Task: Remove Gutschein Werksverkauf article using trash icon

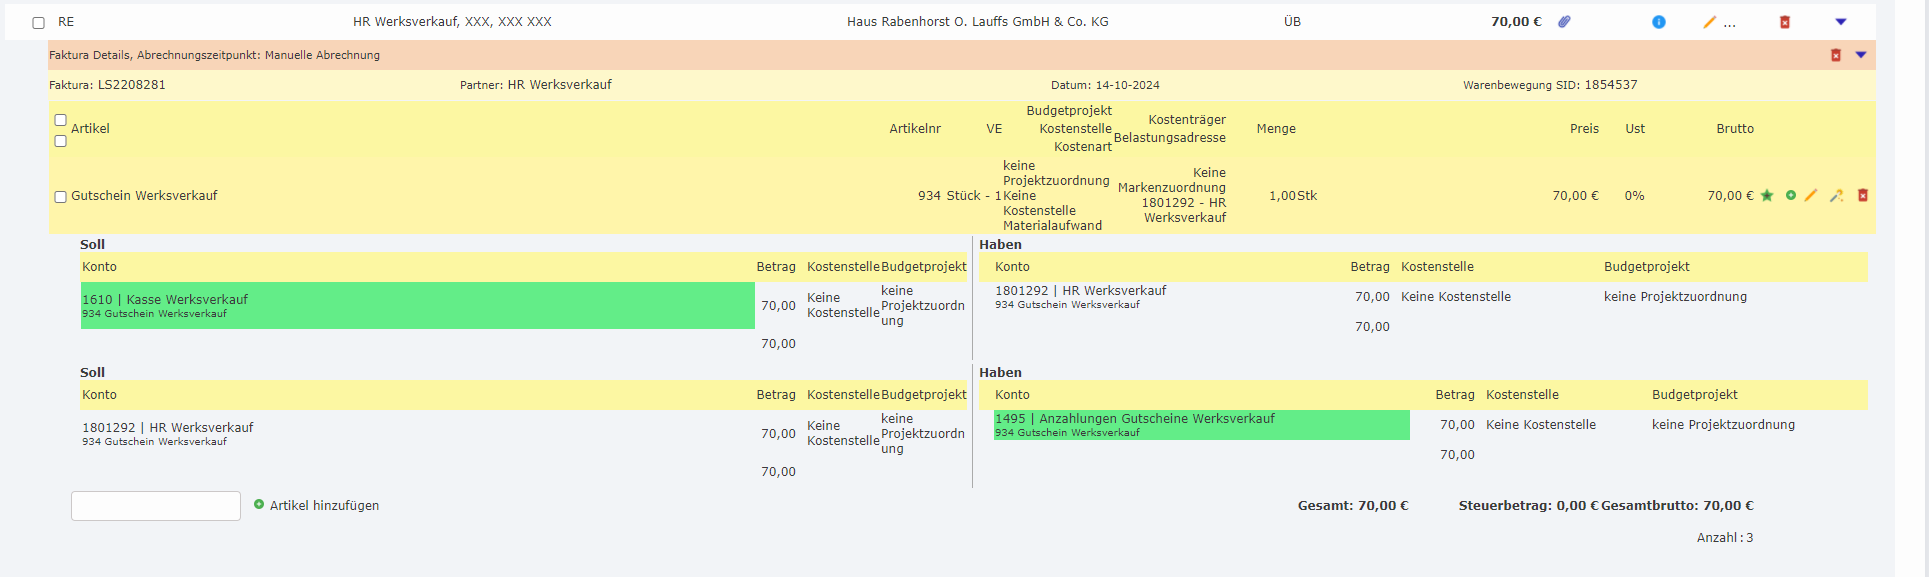Action: (1862, 196)
